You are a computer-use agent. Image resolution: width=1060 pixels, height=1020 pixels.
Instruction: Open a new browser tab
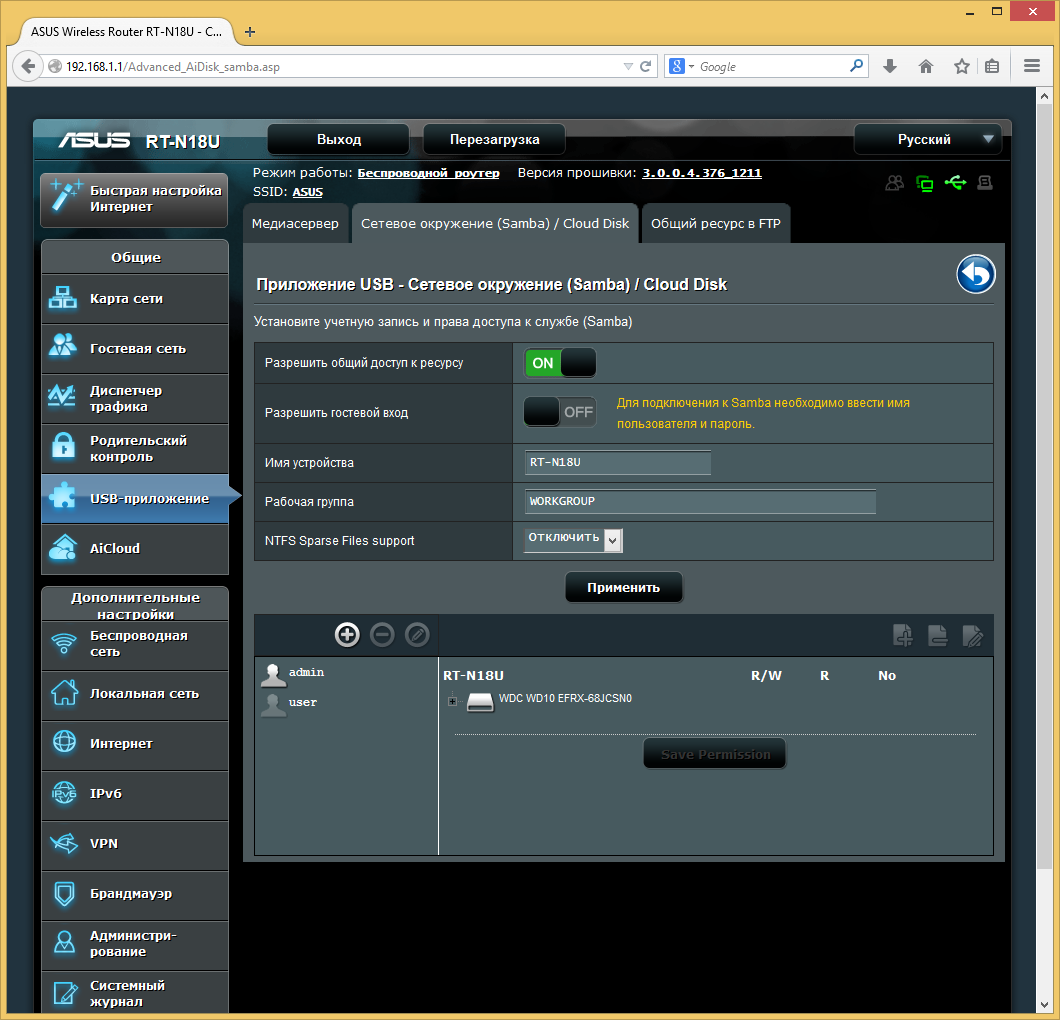pos(250,32)
